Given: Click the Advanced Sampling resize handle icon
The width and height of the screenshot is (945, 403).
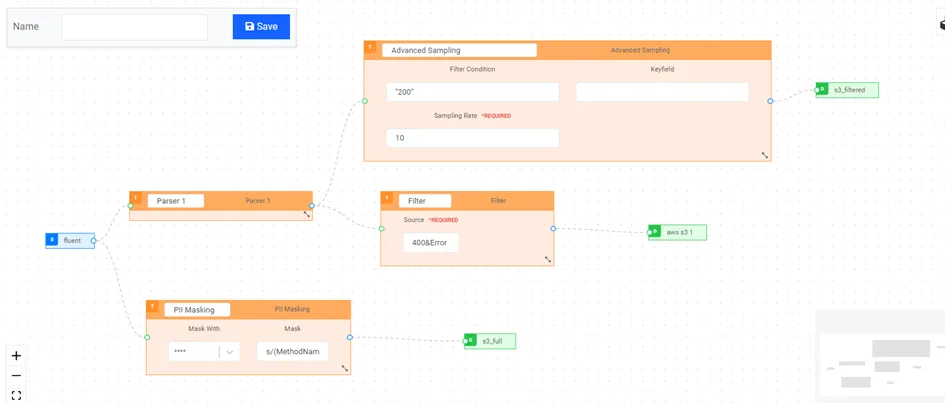Looking at the screenshot, I should click(765, 155).
